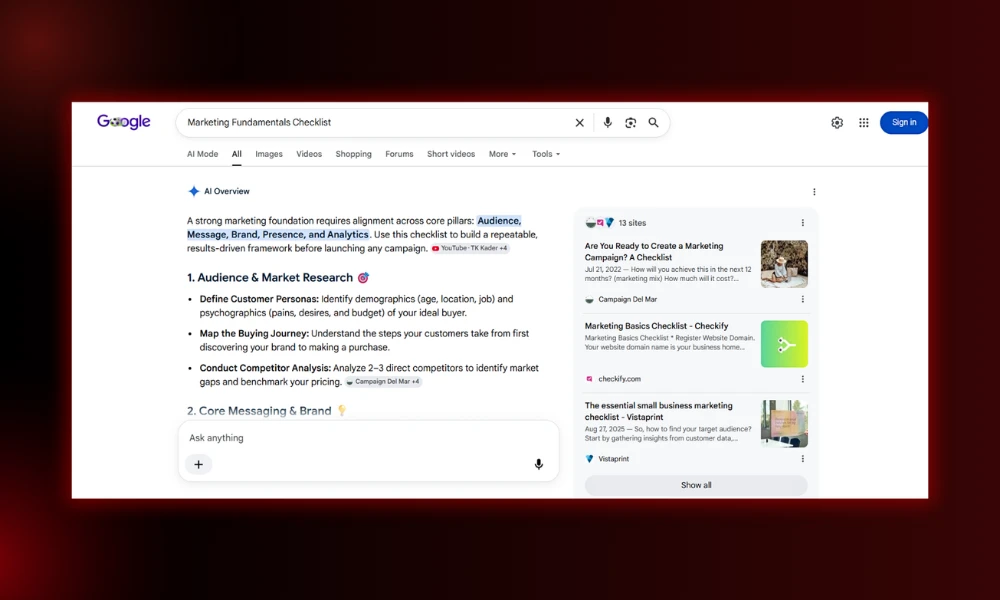Select the All results tab
The image size is (1000, 600).
pos(237,154)
